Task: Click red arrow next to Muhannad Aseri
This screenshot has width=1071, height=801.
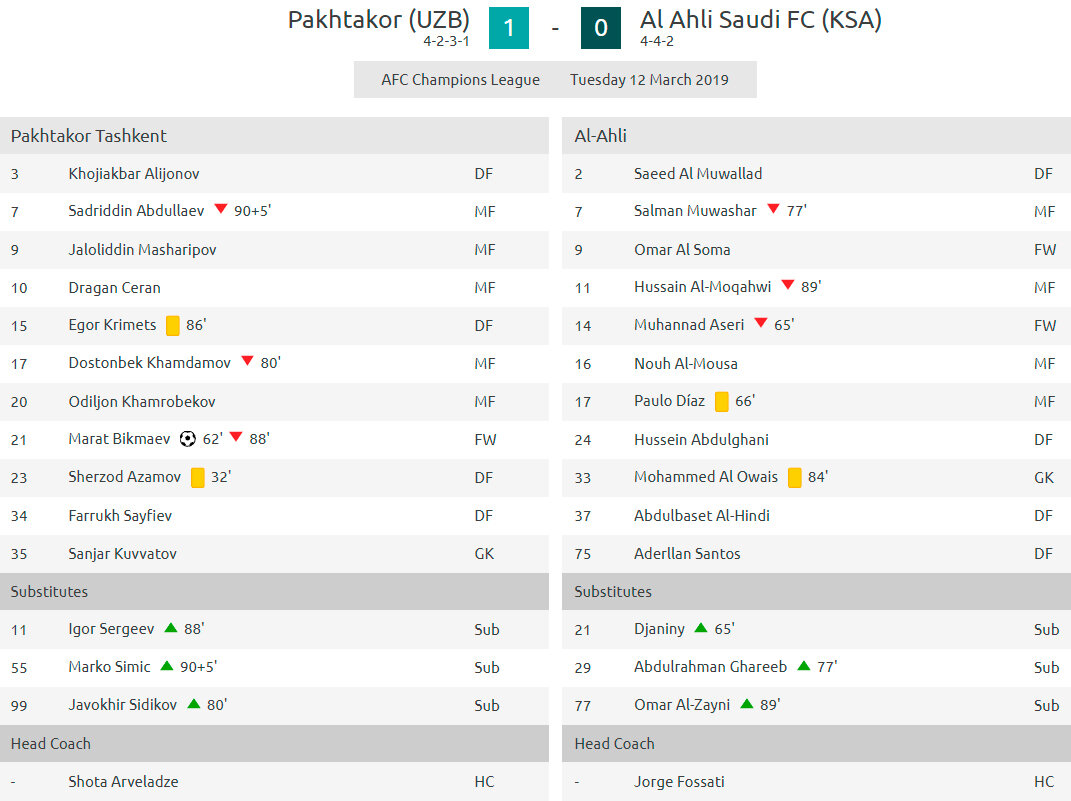Action: click(x=761, y=323)
